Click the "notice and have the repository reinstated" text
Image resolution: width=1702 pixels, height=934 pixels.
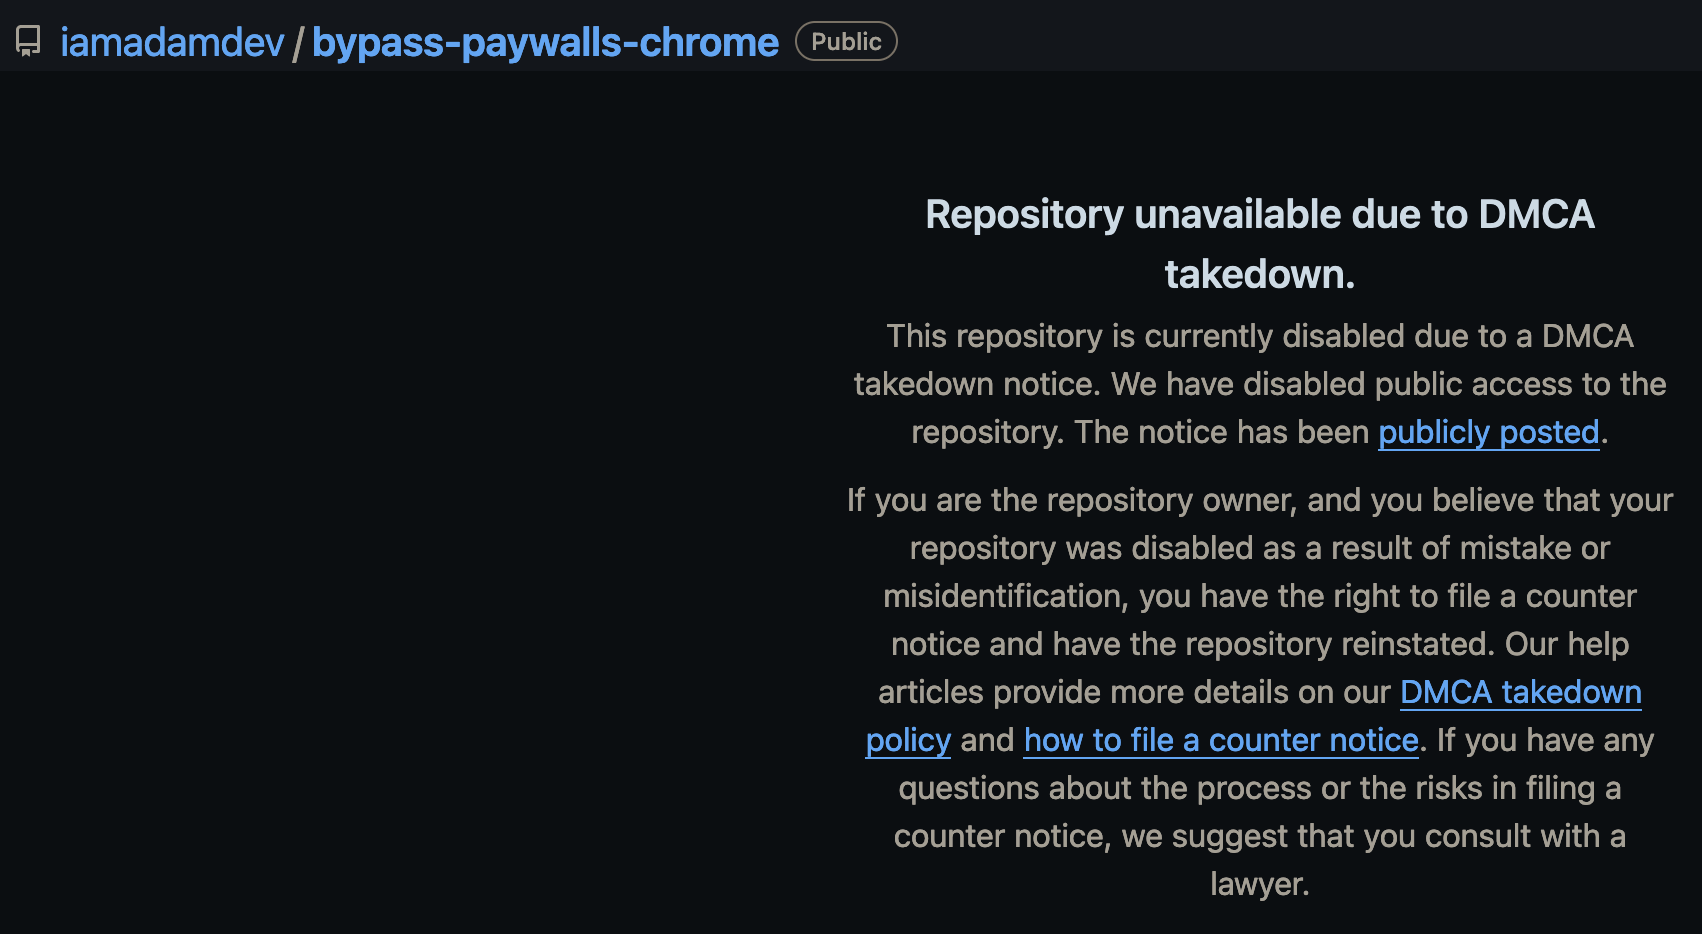pyautogui.click(x=1192, y=644)
